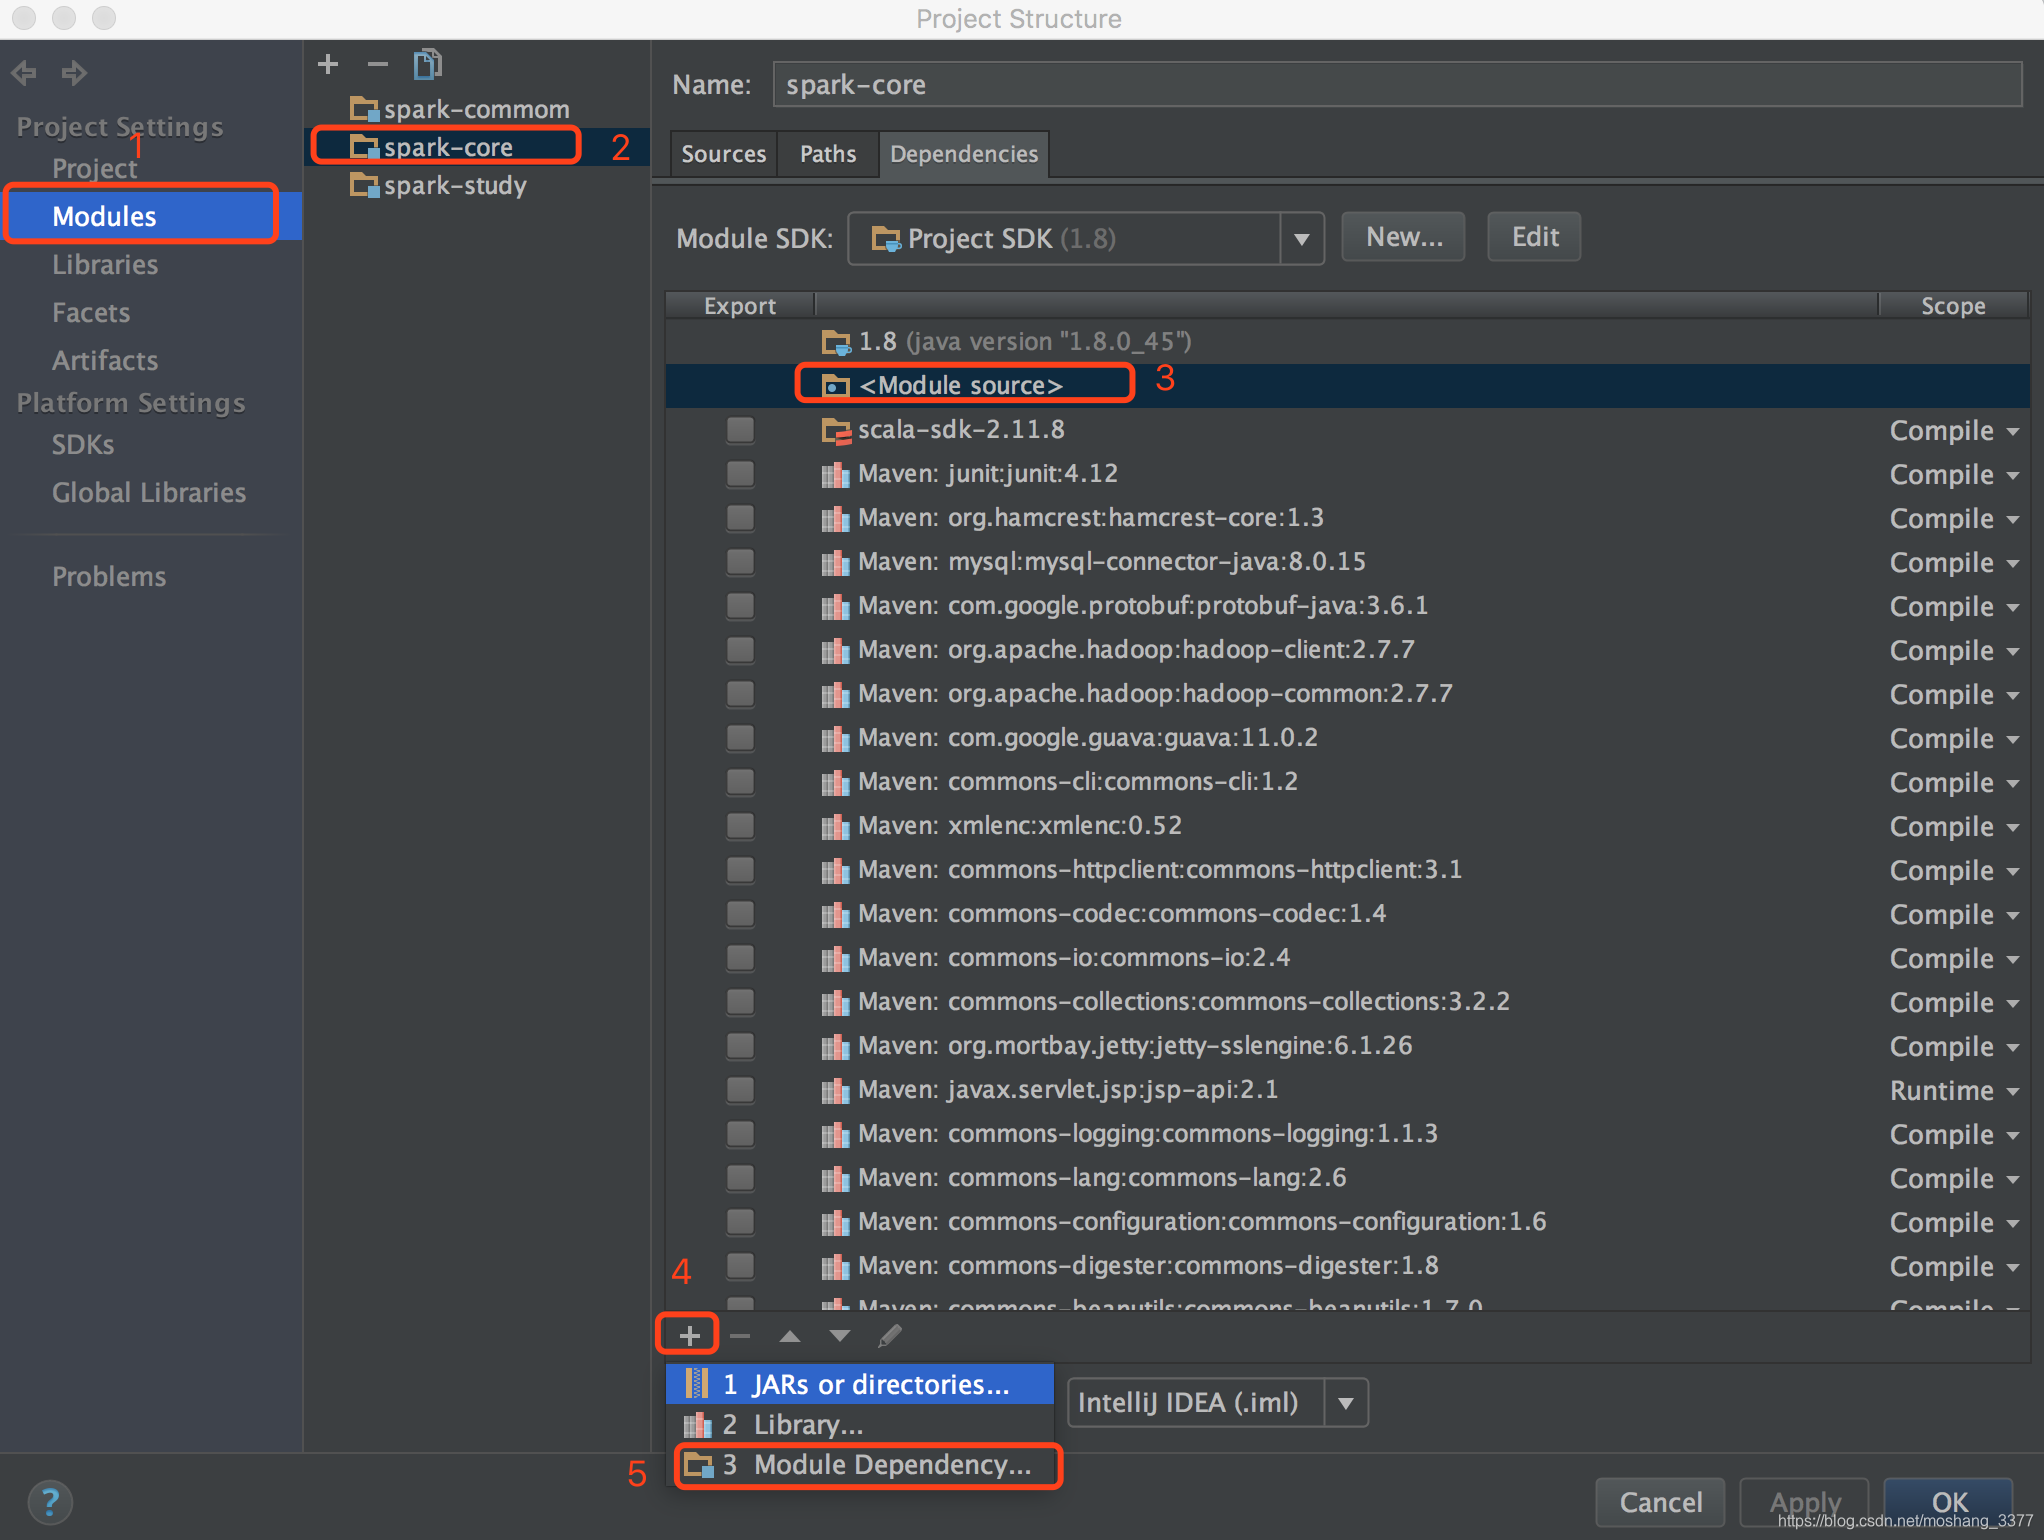
Task: Open the Module SDK dropdown
Action: click(x=1301, y=239)
